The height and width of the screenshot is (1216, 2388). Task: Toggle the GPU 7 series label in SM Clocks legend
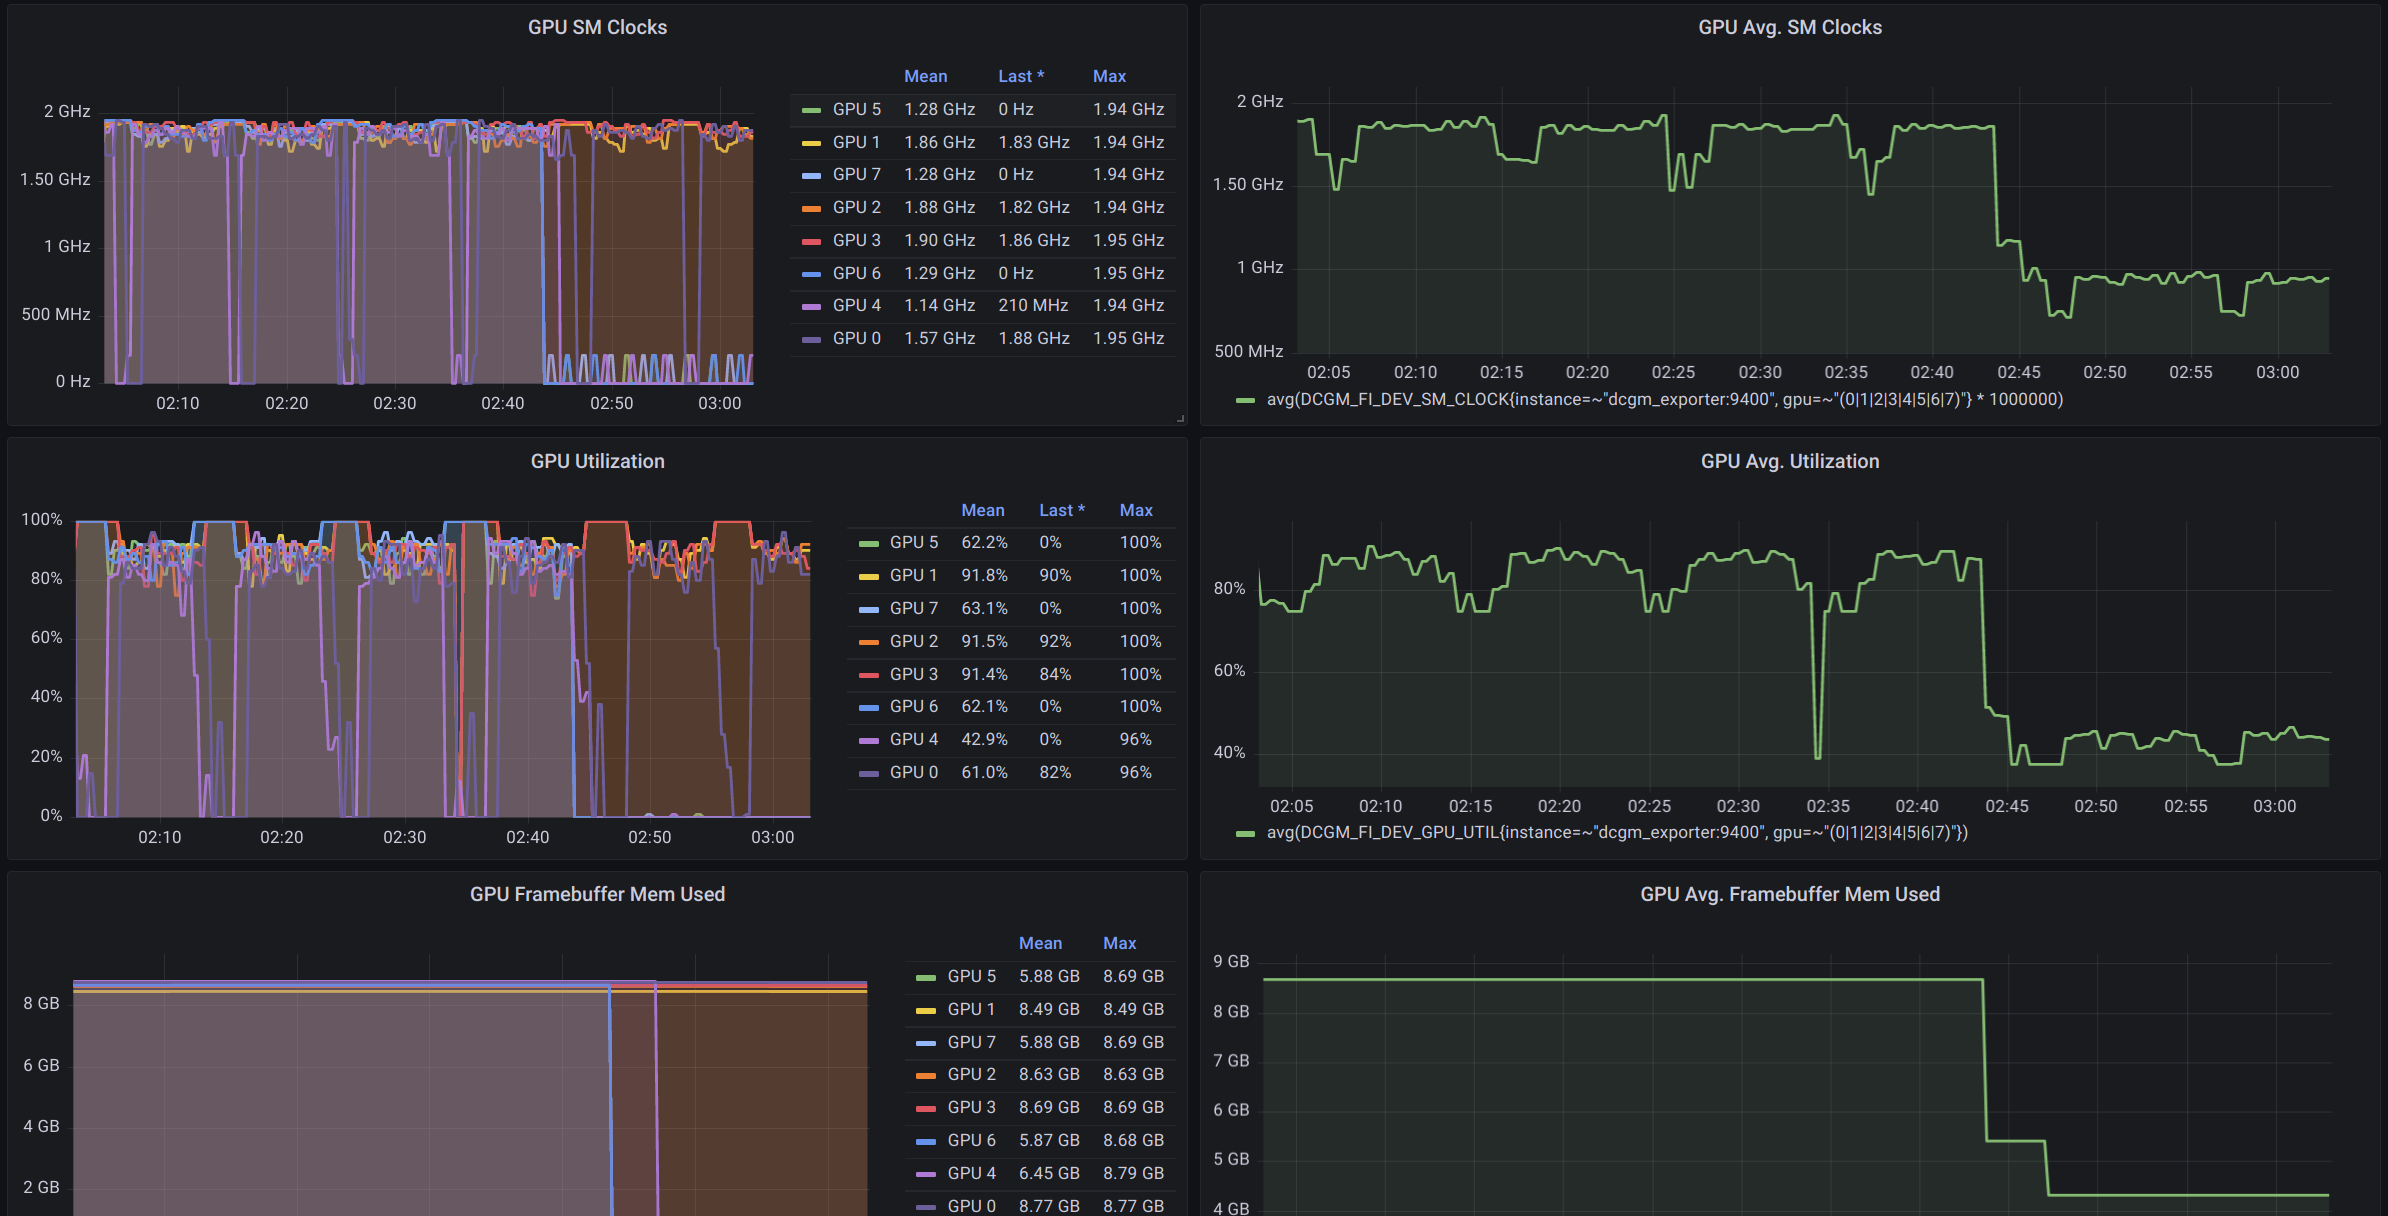tap(856, 174)
